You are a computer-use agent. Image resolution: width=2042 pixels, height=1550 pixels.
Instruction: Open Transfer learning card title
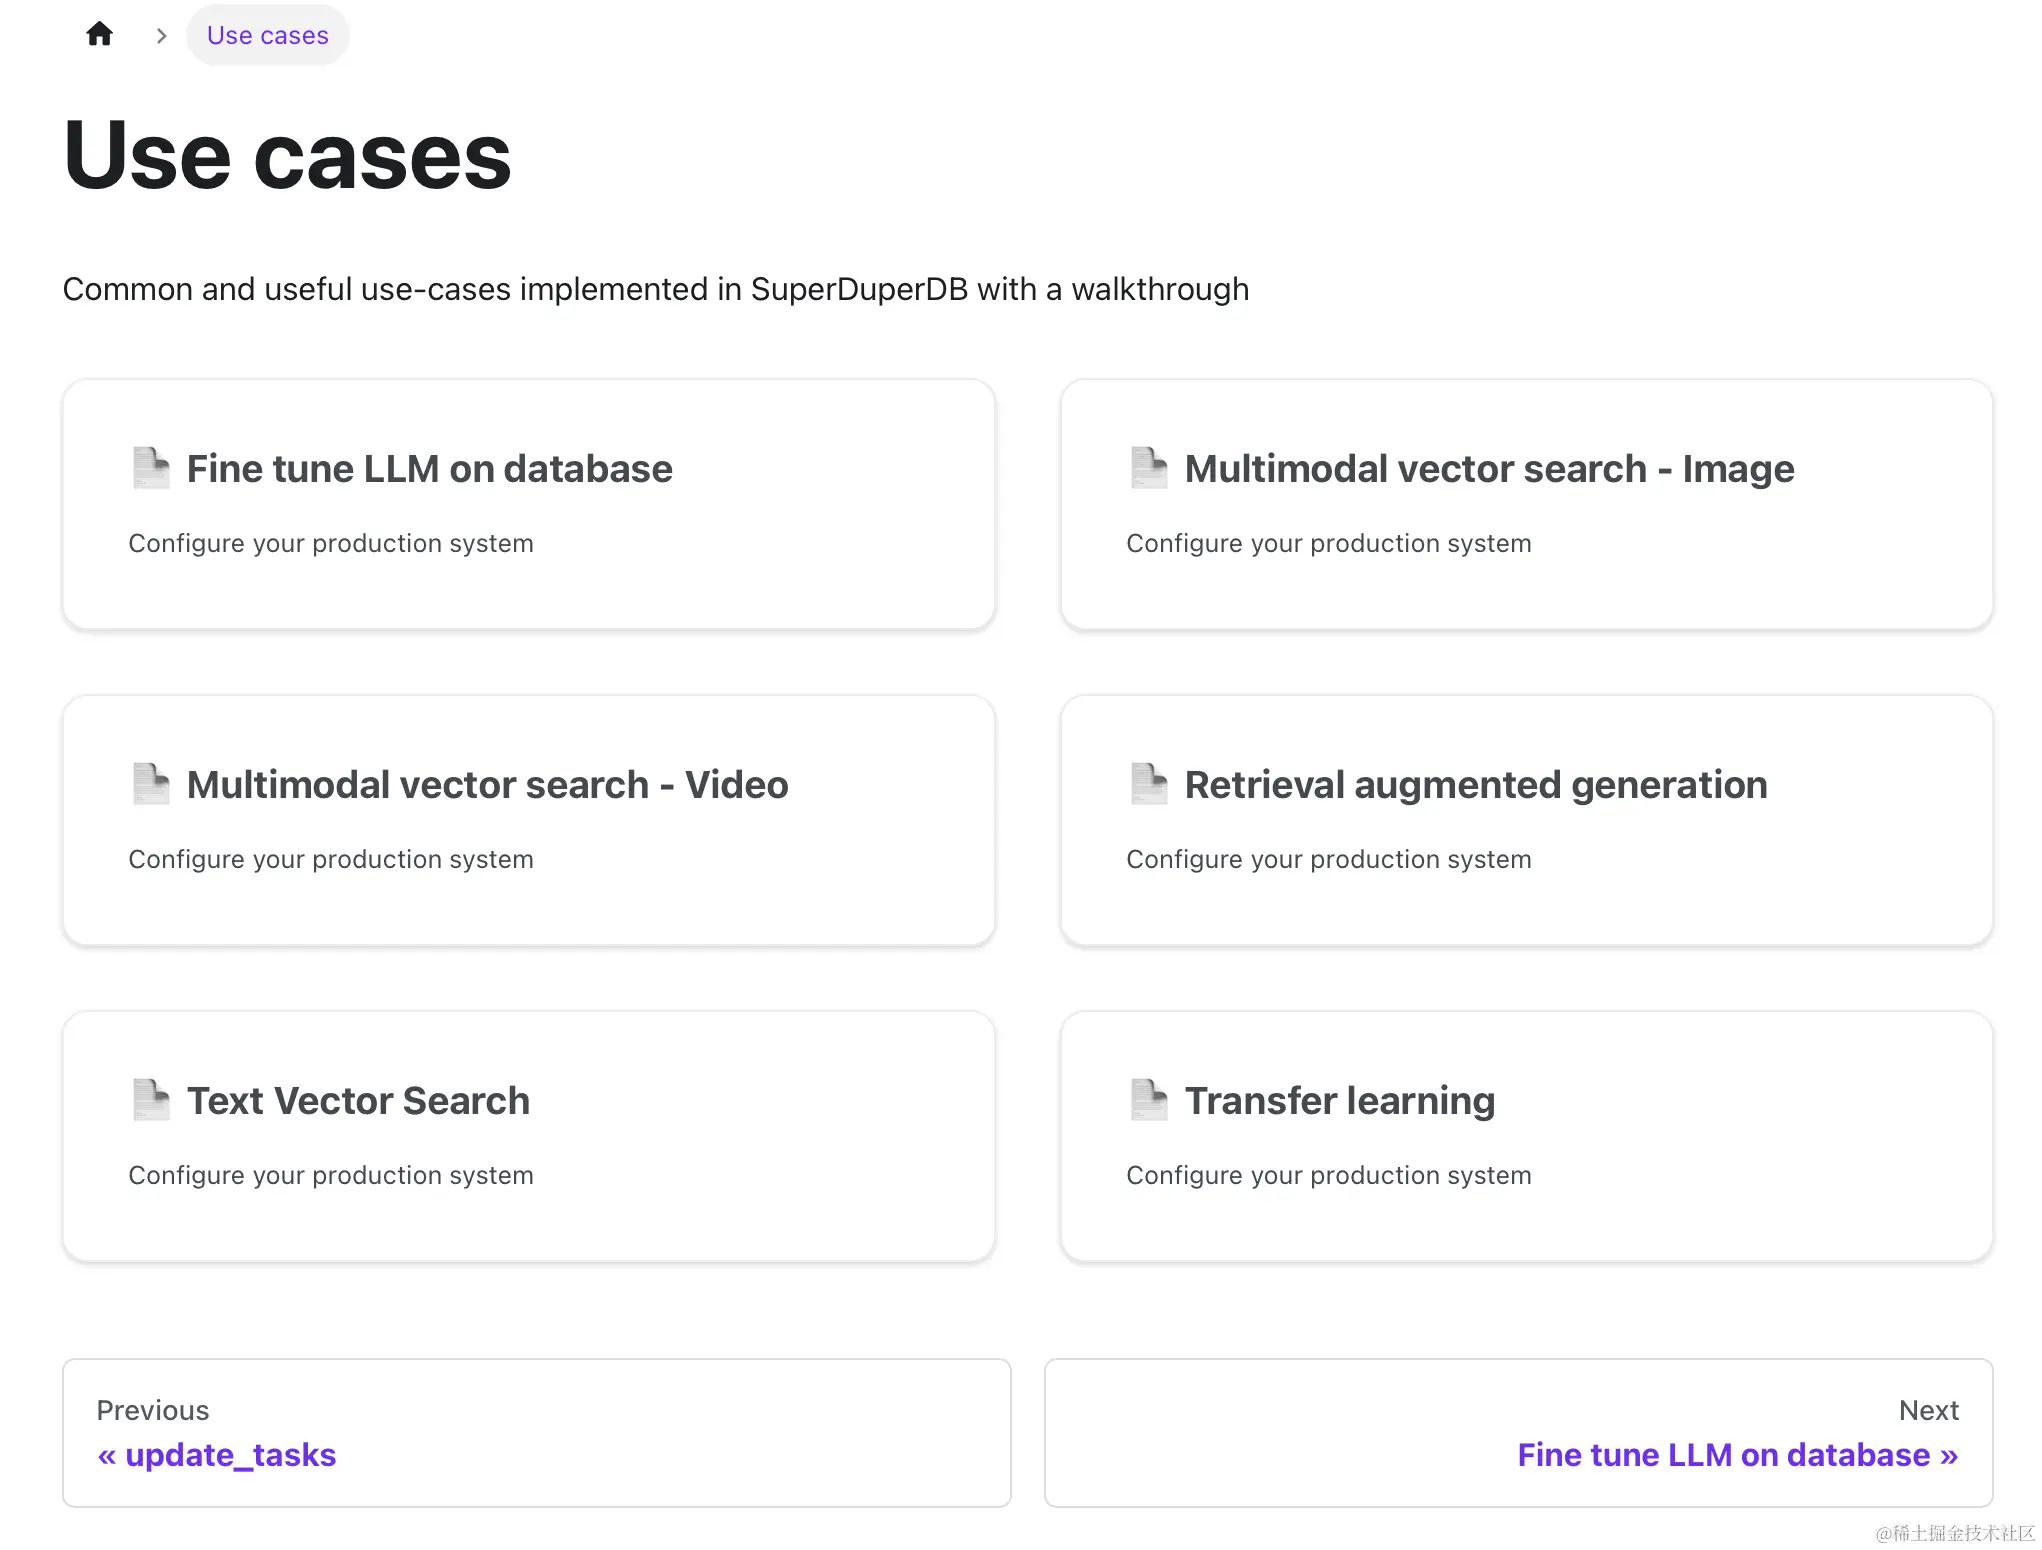[x=1340, y=1101]
